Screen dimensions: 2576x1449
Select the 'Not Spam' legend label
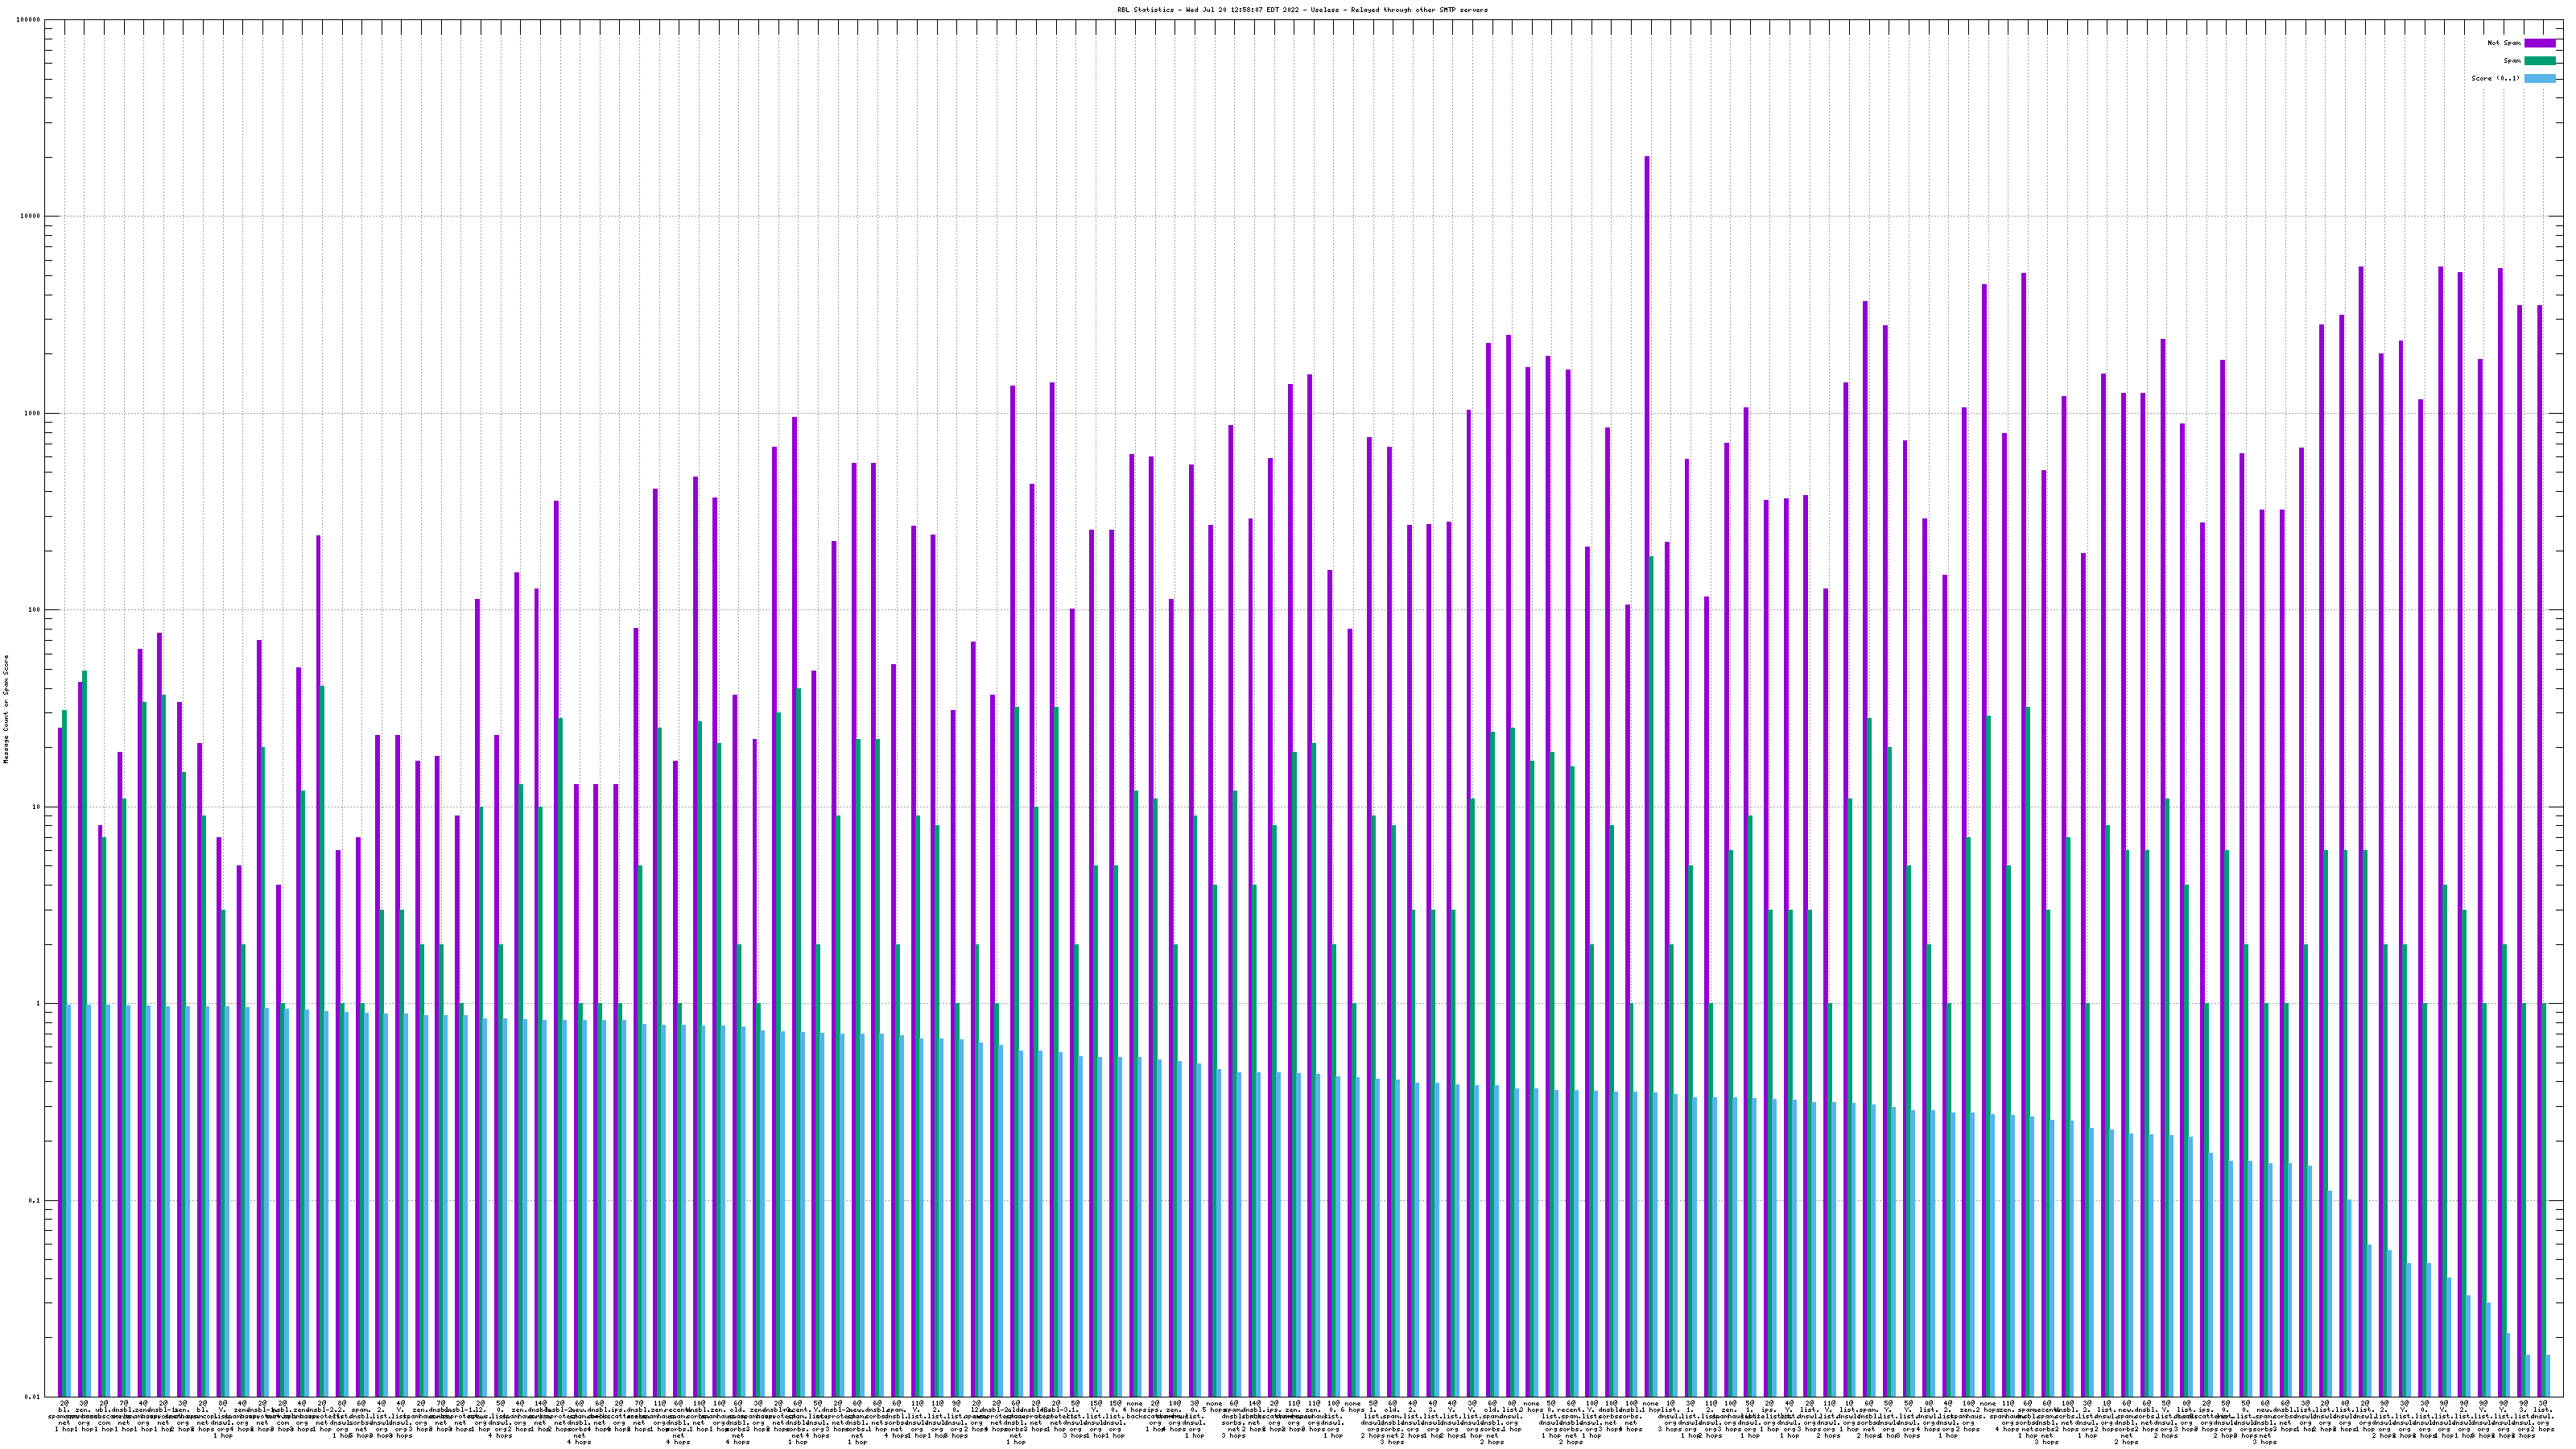click(x=2504, y=43)
